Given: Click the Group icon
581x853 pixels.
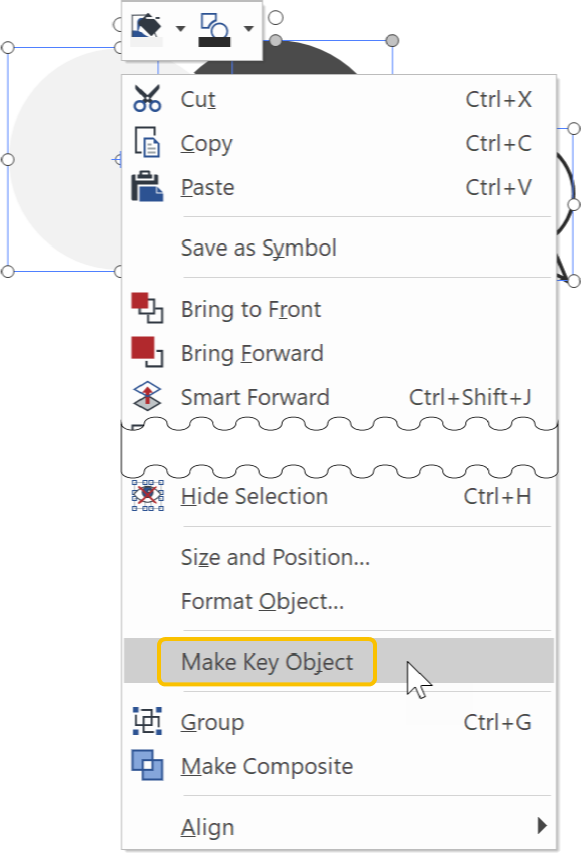Looking at the screenshot, I should tap(146, 722).
